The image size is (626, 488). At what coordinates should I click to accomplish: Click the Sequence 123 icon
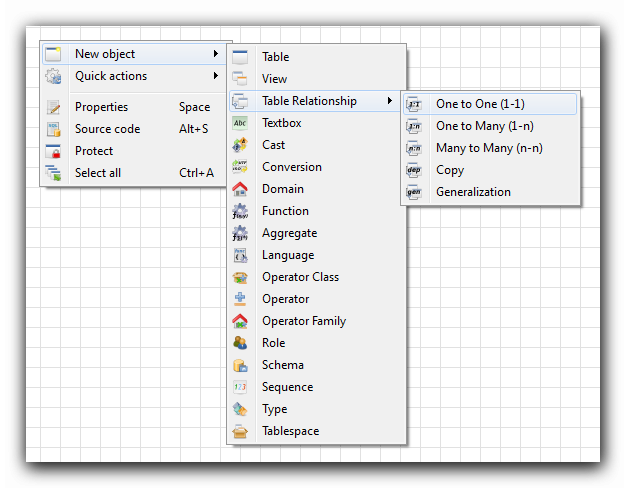pos(240,387)
